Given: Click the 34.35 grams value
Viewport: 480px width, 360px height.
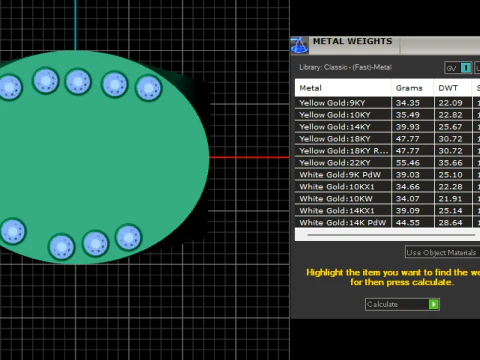Looking at the screenshot, I should click(x=408, y=103).
